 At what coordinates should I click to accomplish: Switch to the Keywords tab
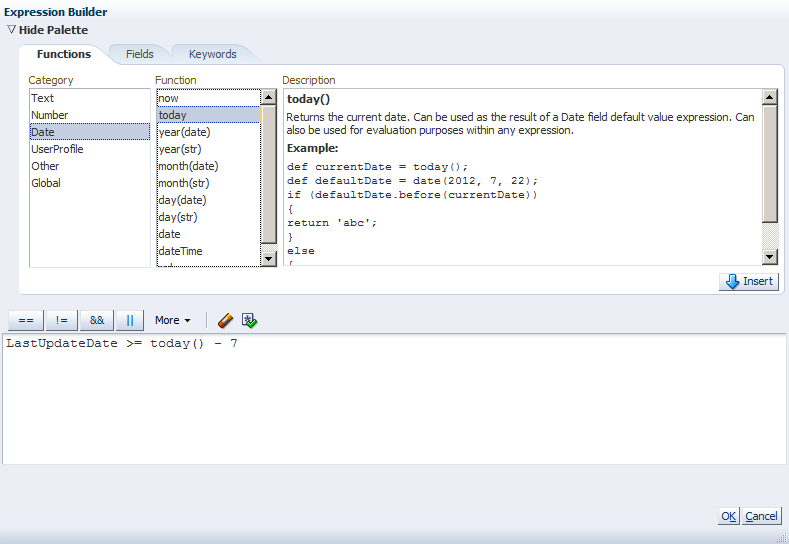(x=212, y=54)
